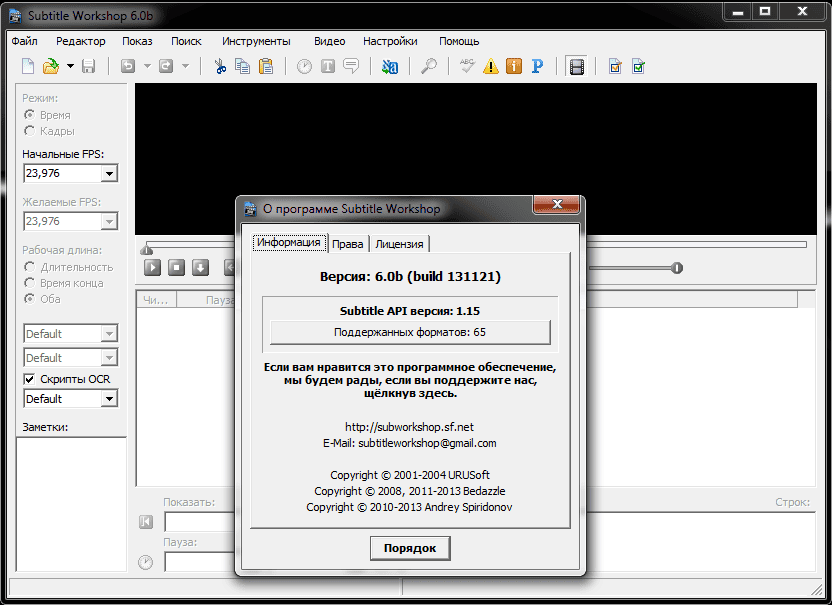
Task: Select the Кадры mode radio button
Action: (30, 131)
